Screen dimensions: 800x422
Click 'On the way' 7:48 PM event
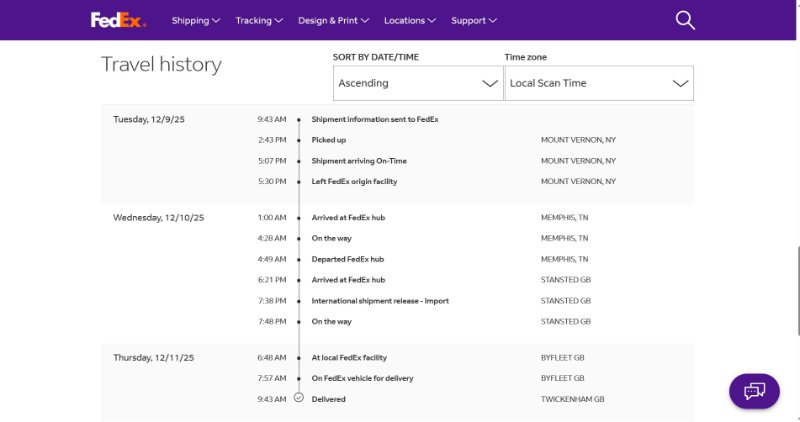[332, 321]
